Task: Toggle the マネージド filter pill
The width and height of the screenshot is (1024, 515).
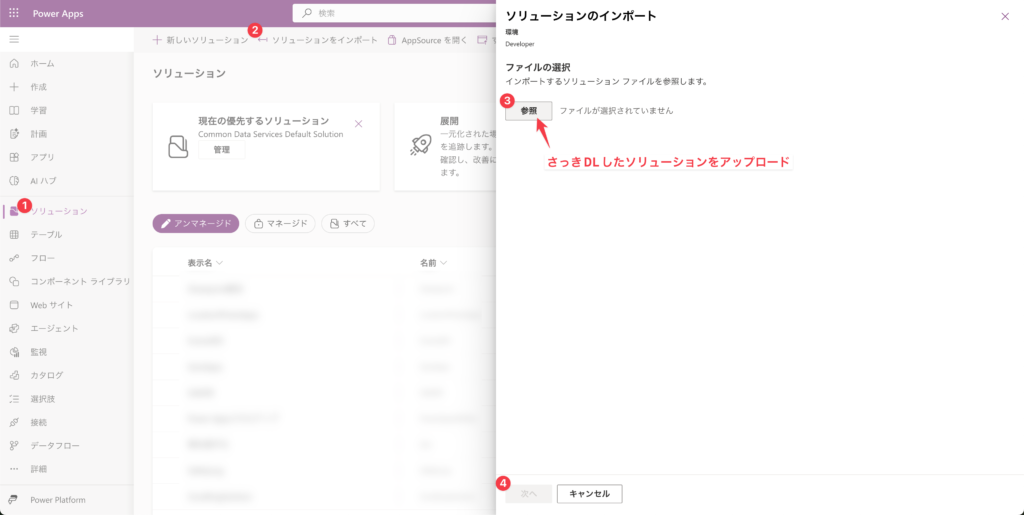Action: coord(280,223)
